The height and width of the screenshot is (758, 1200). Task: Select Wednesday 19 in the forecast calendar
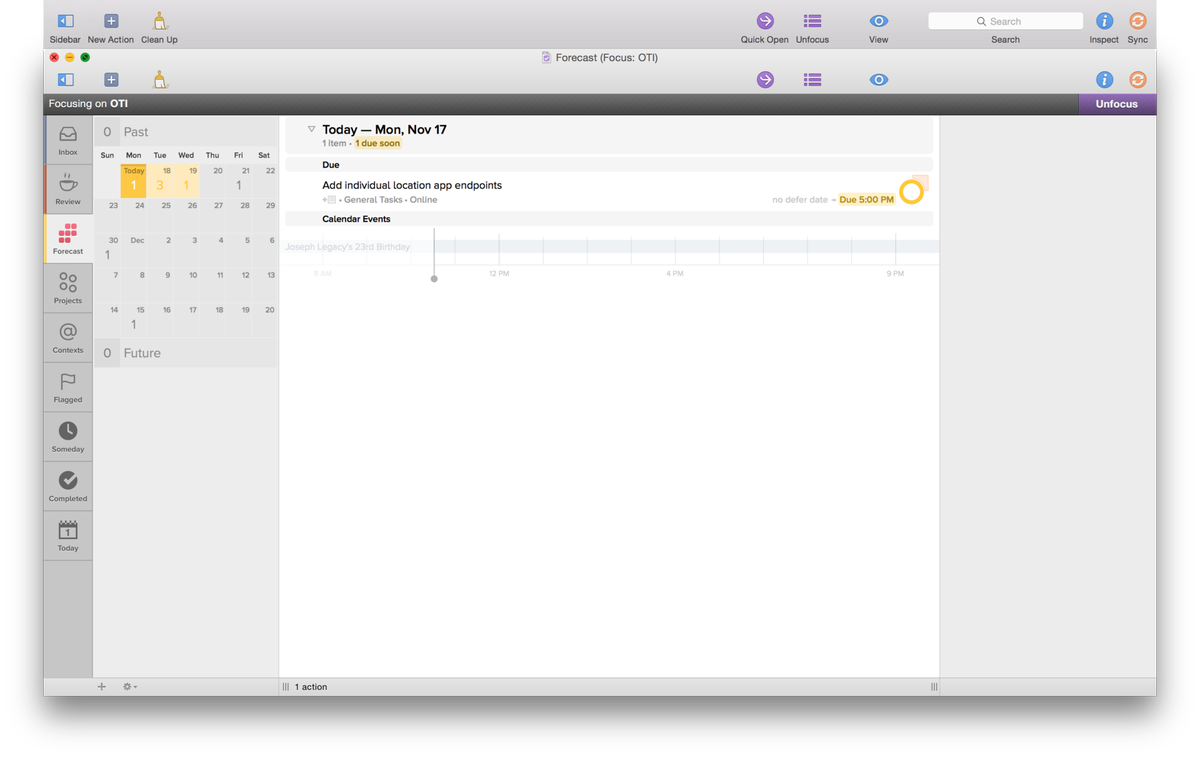pyautogui.click(x=186, y=180)
